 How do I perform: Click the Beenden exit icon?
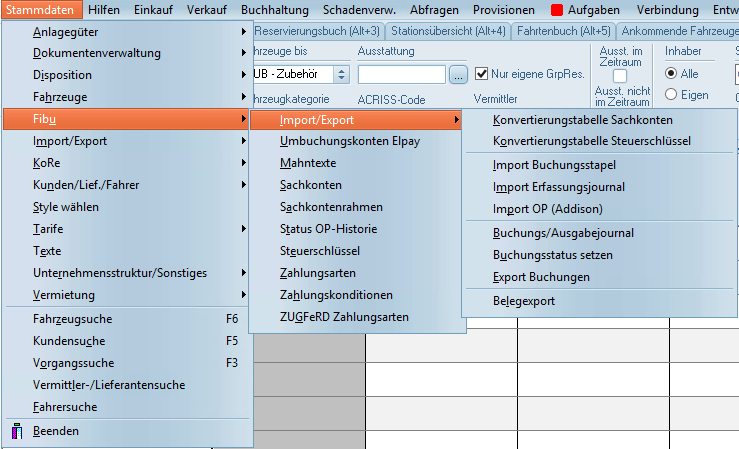point(16,431)
